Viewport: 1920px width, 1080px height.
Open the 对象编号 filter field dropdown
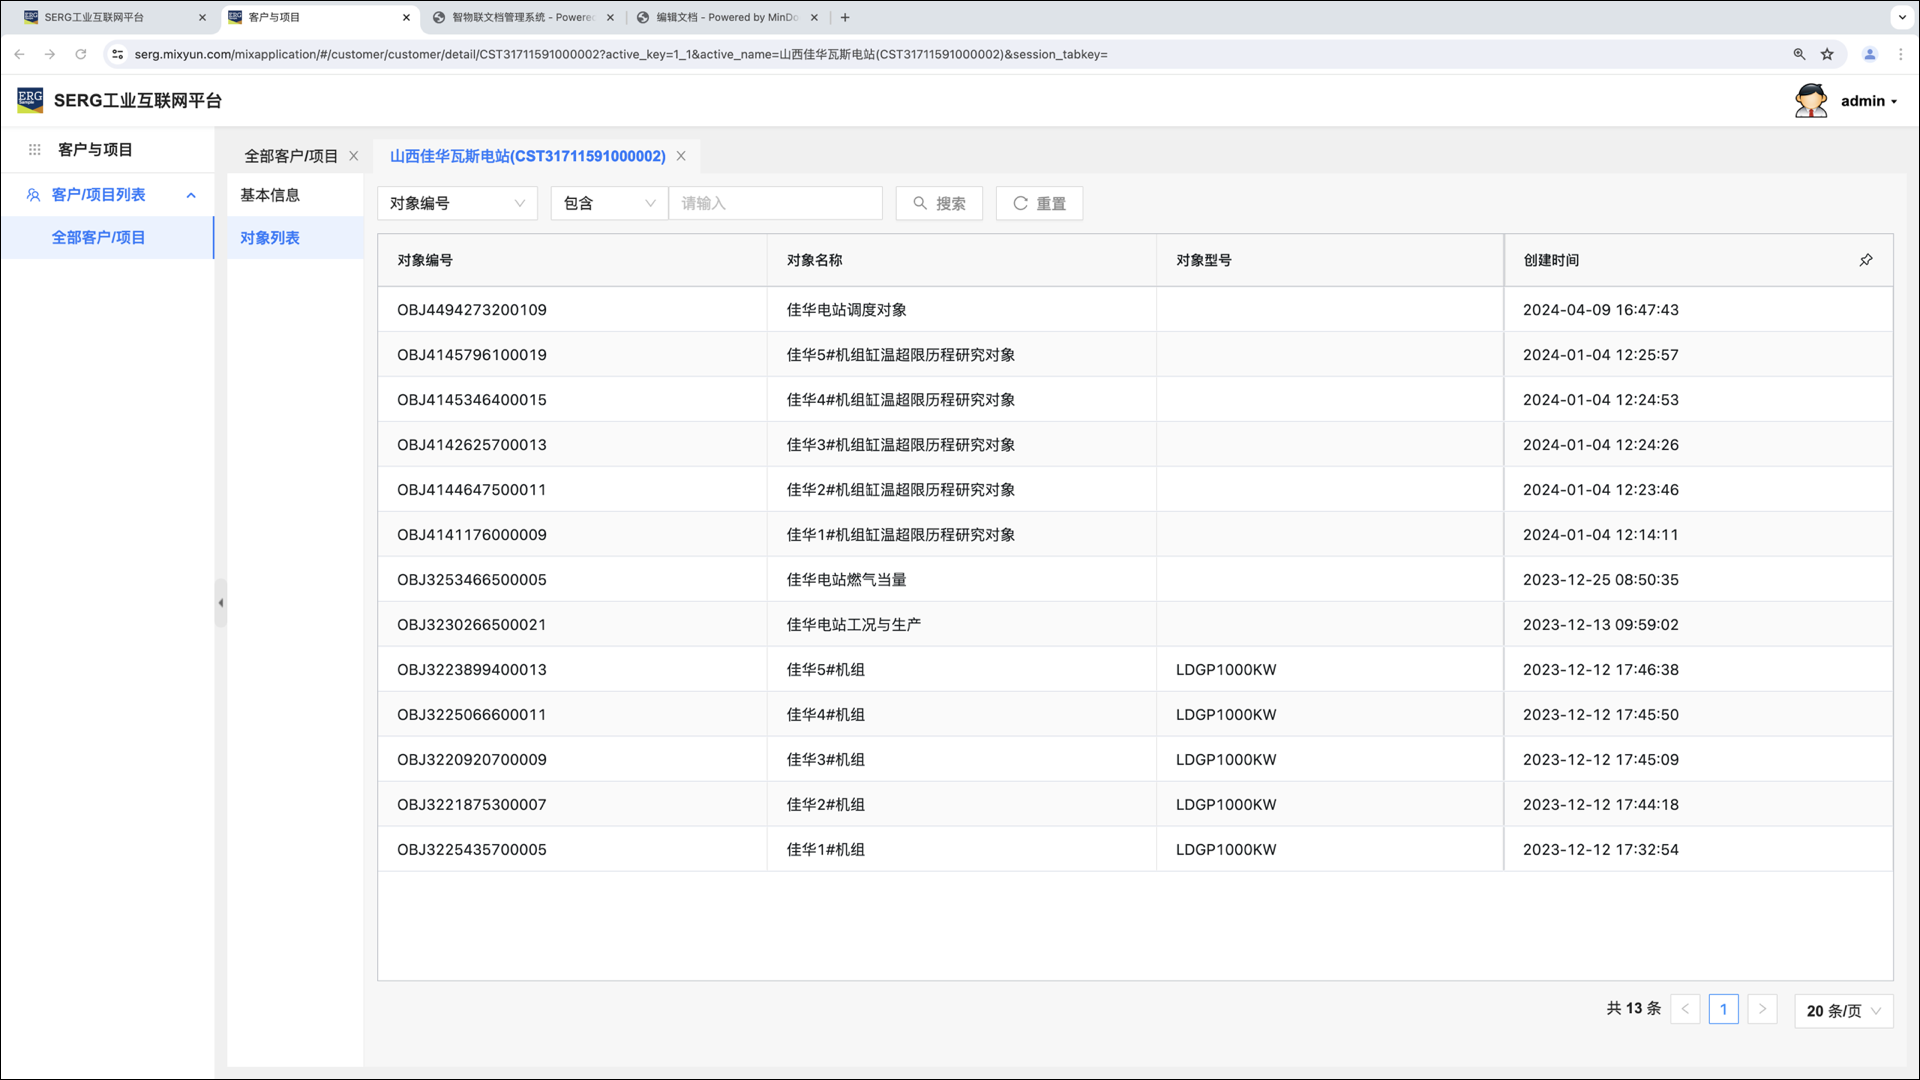coord(457,203)
